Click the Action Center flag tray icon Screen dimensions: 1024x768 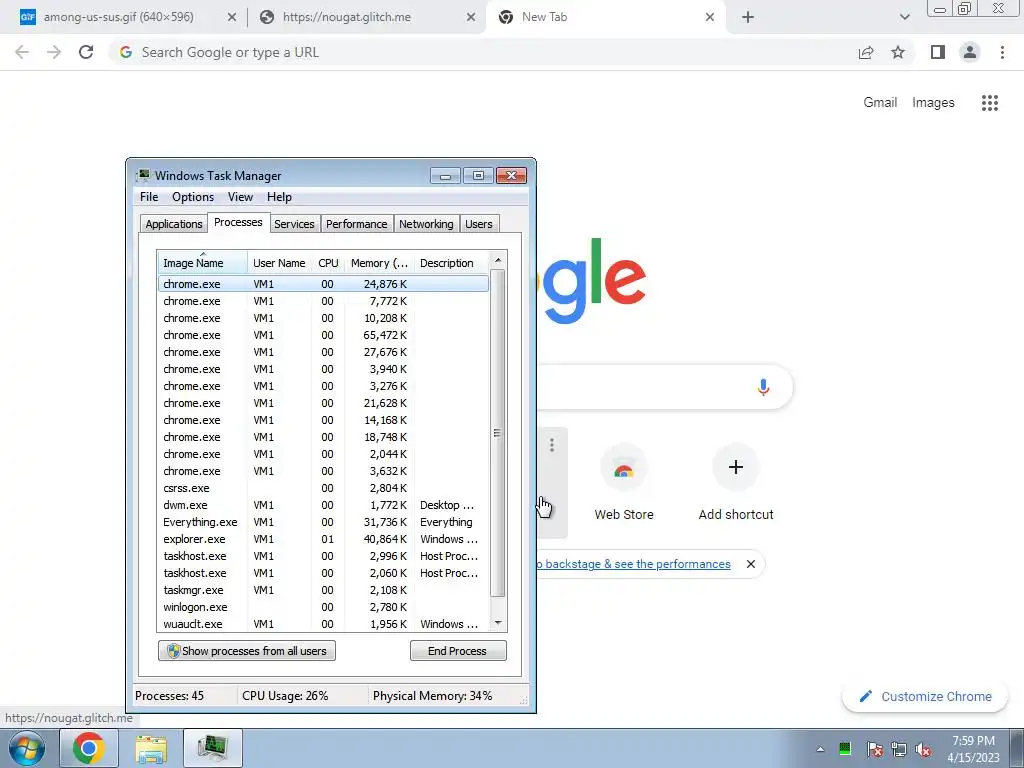click(874, 749)
